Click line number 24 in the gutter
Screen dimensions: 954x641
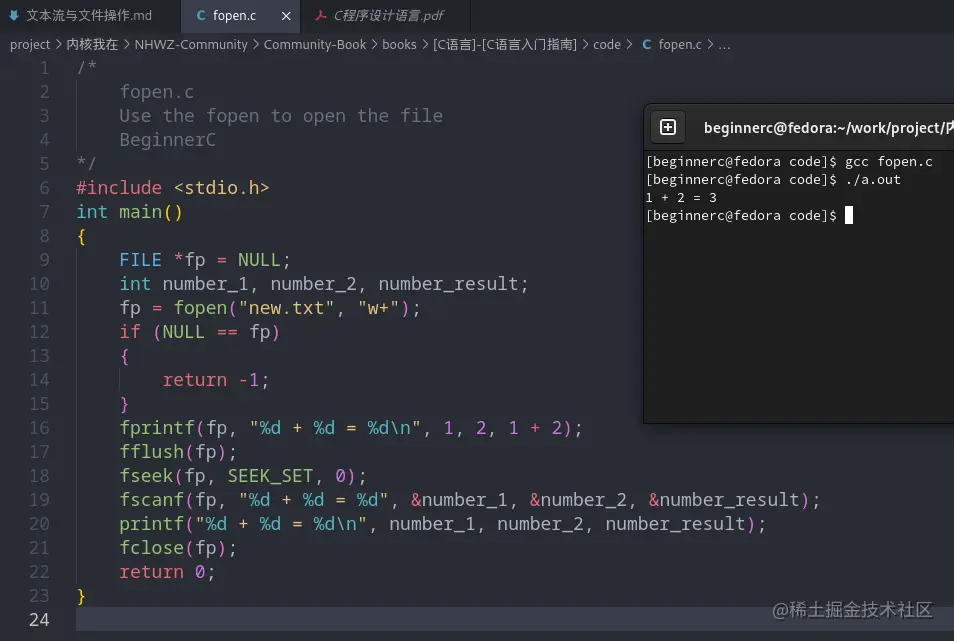pyautogui.click(x=39, y=620)
